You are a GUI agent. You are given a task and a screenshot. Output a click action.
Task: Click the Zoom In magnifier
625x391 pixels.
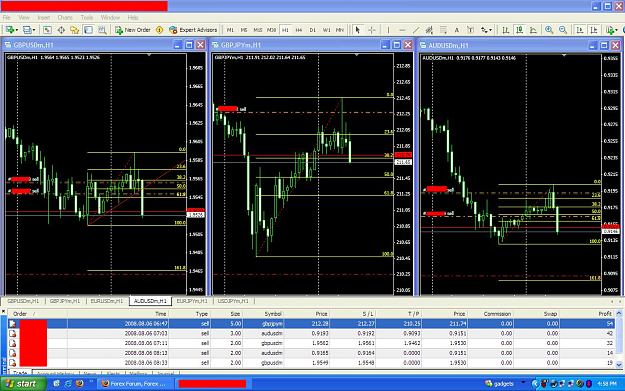click(549, 30)
